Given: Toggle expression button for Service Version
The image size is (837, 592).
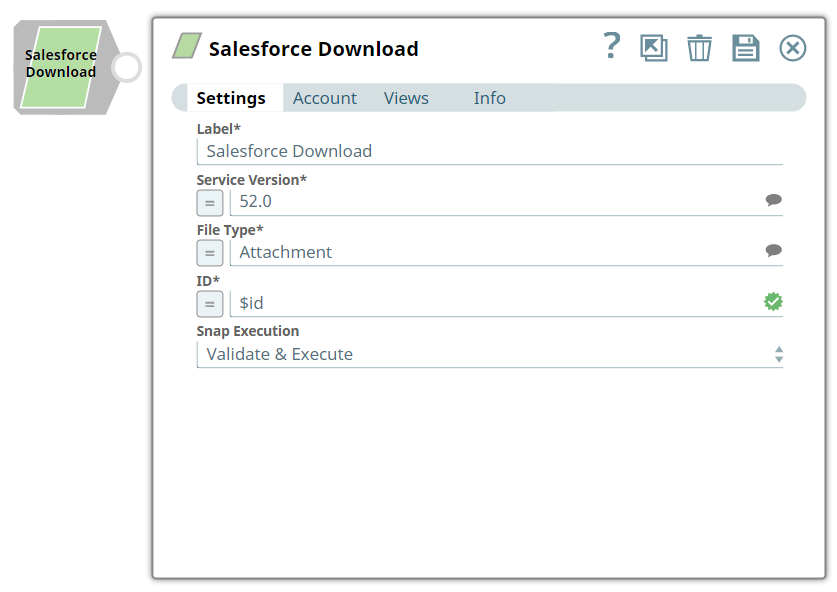Looking at the screenshot, I should pos(210,203).
